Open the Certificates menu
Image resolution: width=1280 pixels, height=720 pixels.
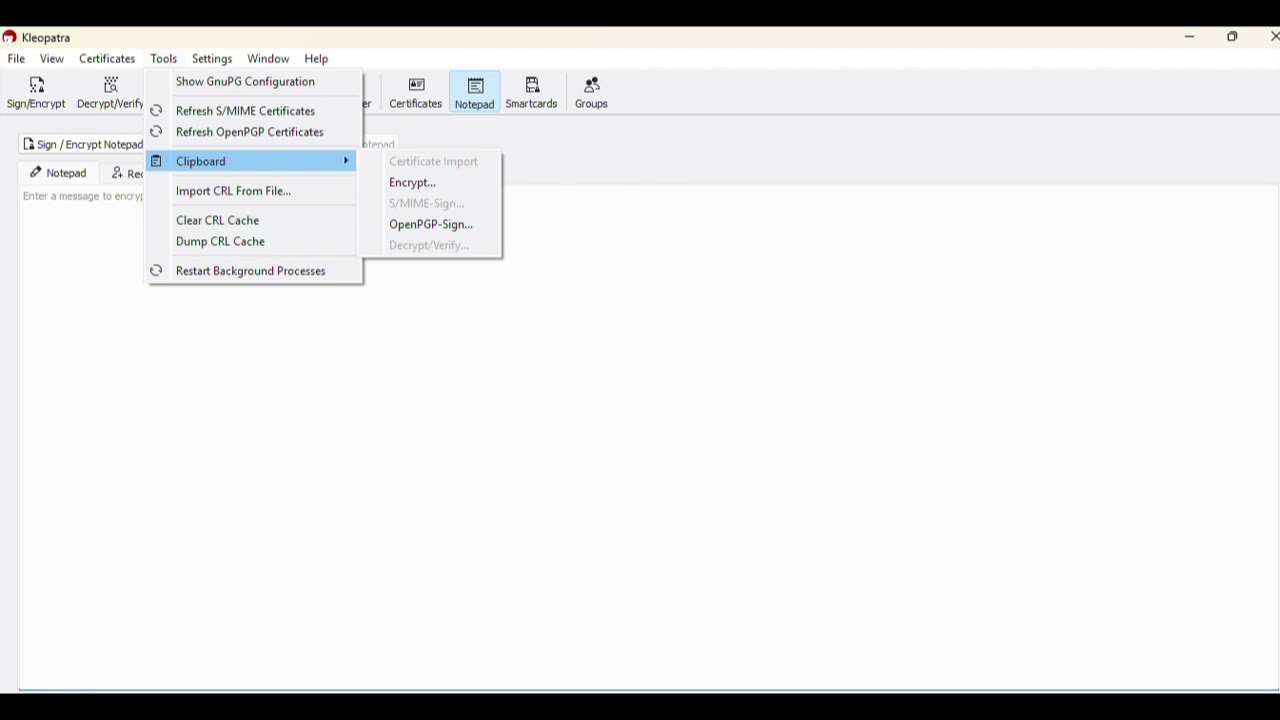click(107, 59)
